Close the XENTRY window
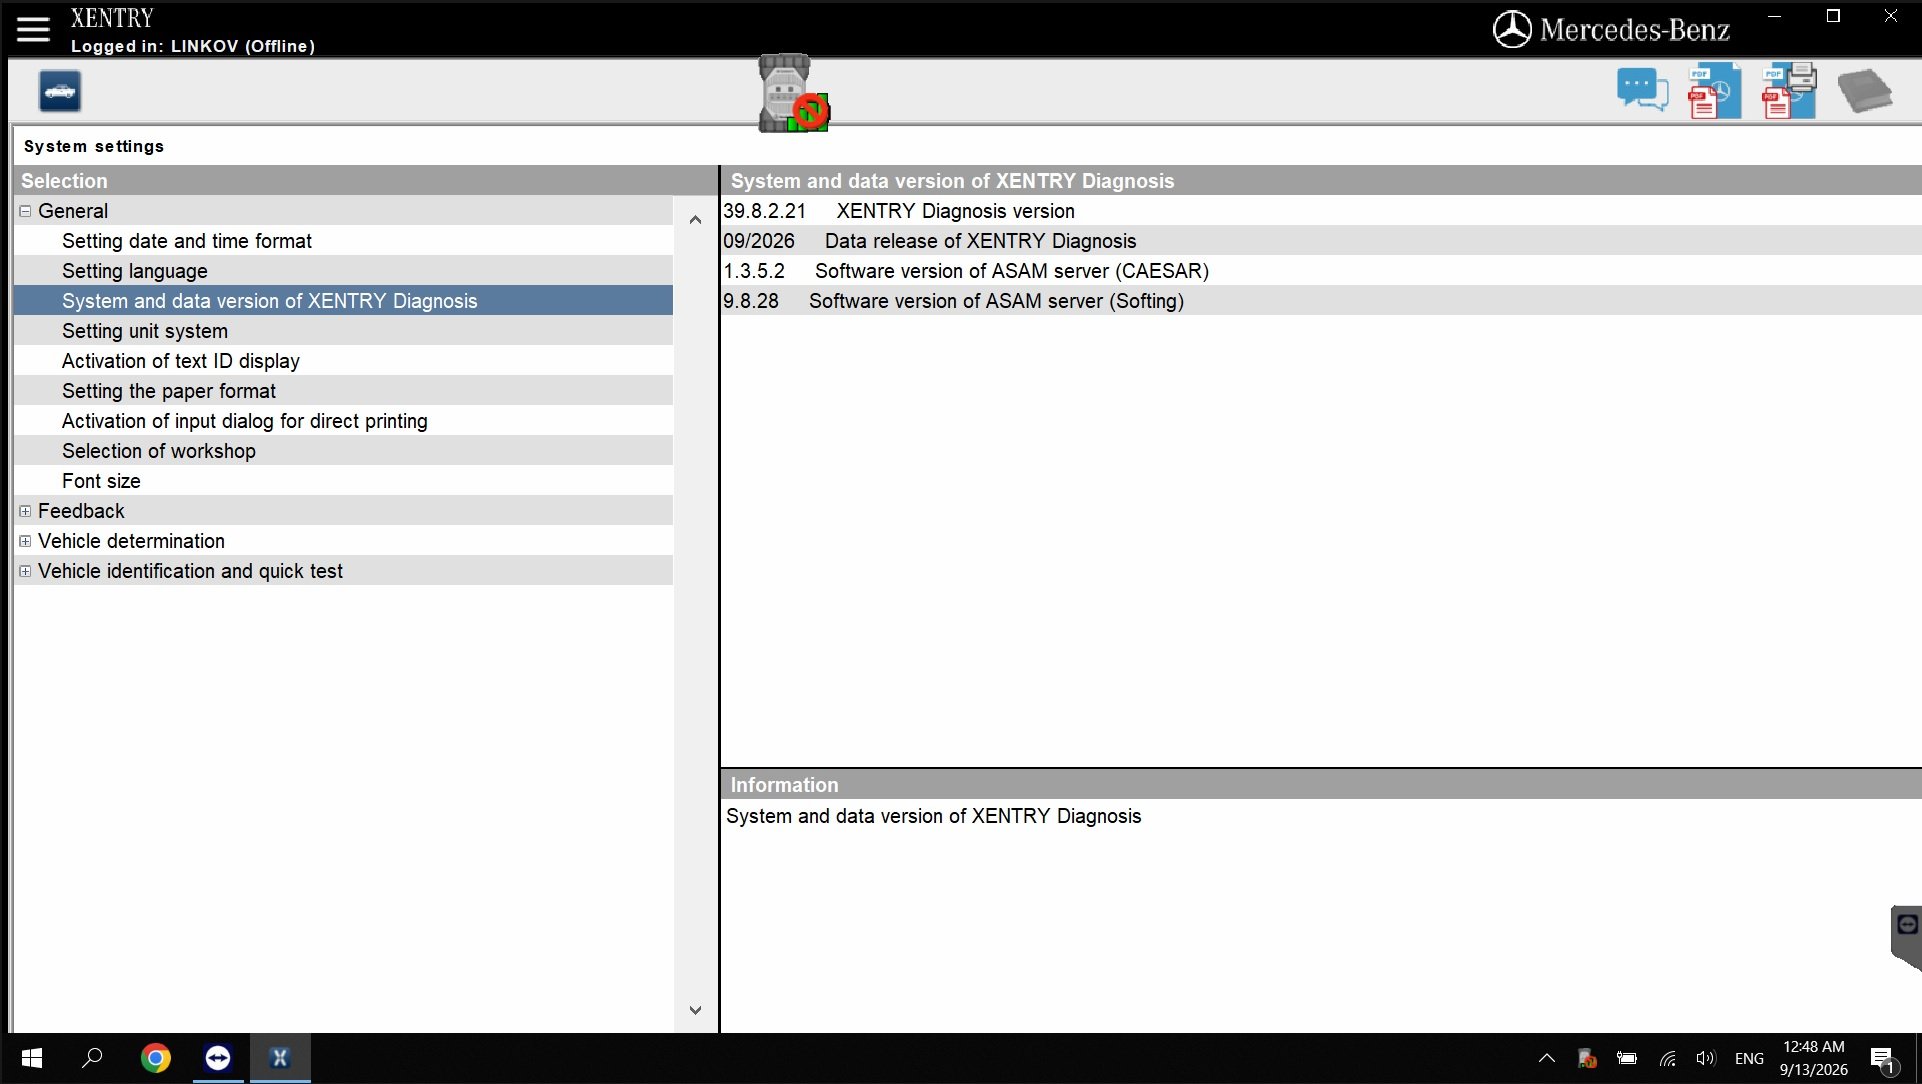1922x1084 pixels. [1890, 16]
